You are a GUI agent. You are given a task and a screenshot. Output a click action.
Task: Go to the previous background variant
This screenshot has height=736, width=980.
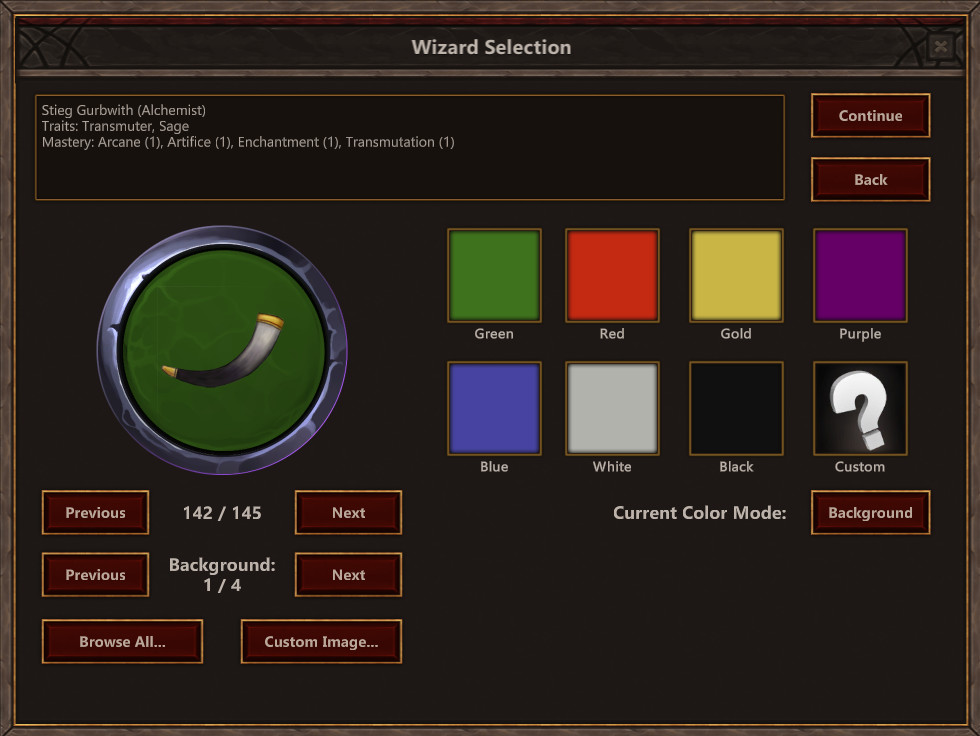pos(95,574)
